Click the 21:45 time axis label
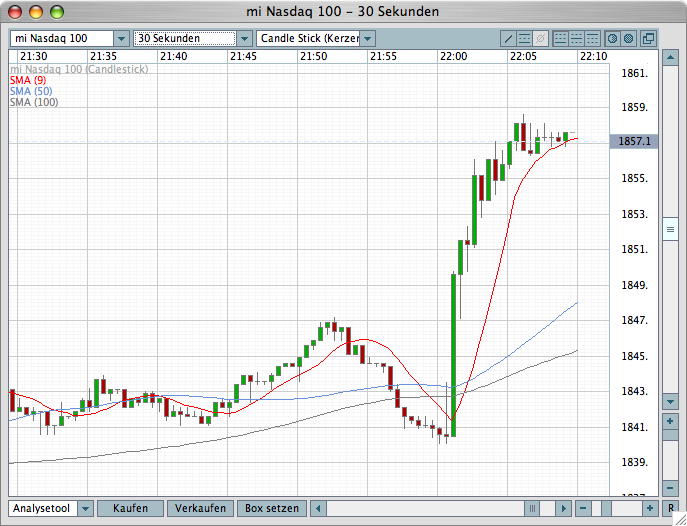Screen dimensions: 687x526 pos(243,56)
